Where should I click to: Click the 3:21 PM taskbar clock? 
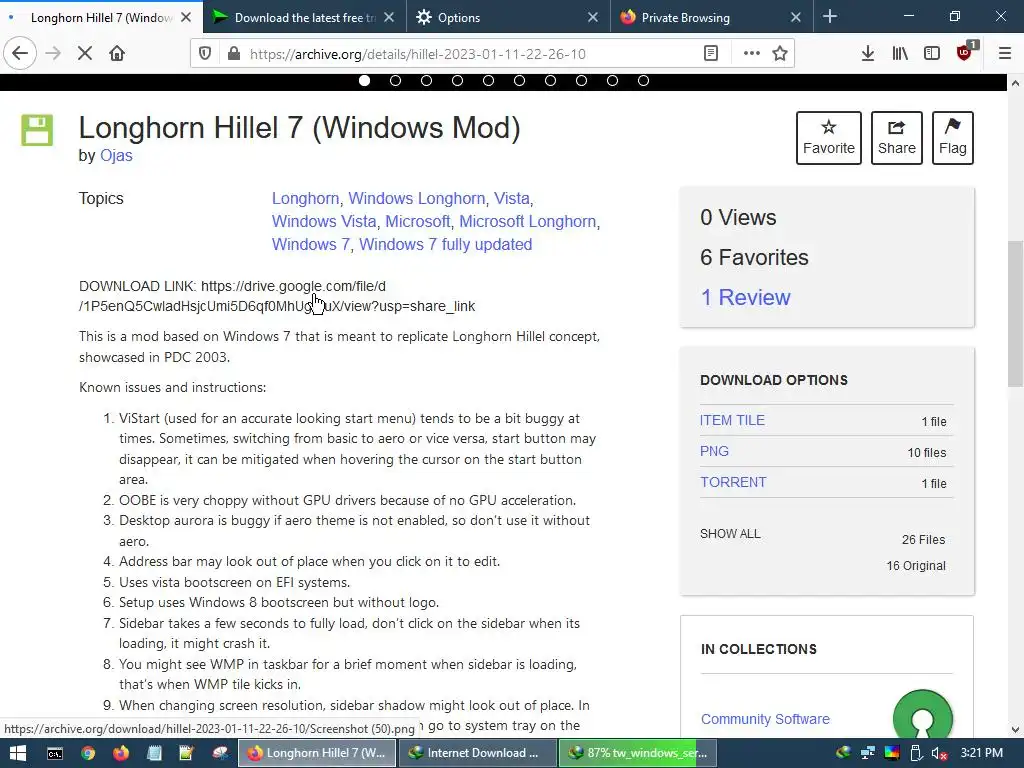982,753
